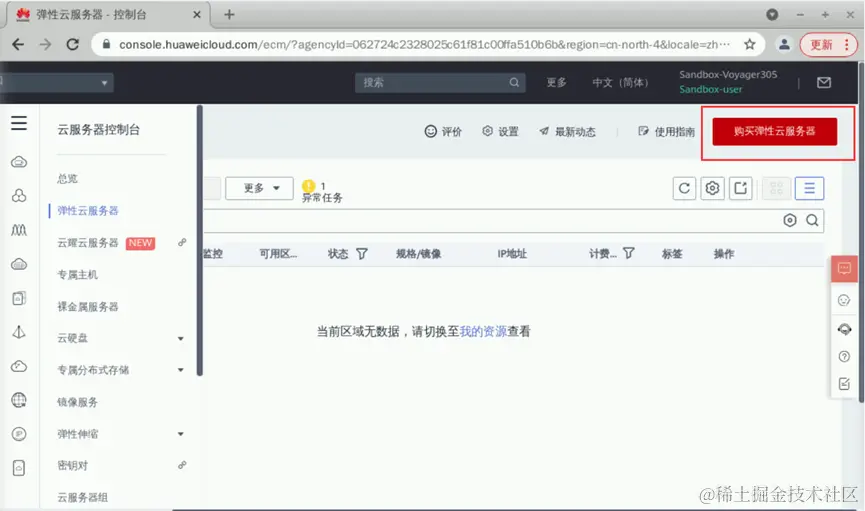Open the 中文 (简体) language selector
Viewport: 865px width, 511px height.
620,82
